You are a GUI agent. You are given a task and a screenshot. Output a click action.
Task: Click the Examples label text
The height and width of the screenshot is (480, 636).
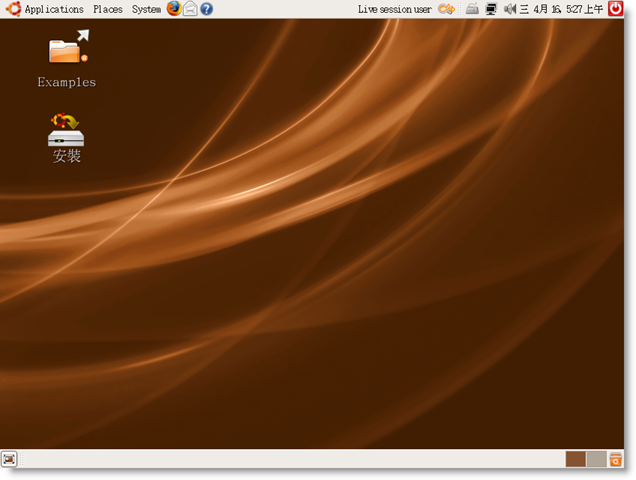67,82
